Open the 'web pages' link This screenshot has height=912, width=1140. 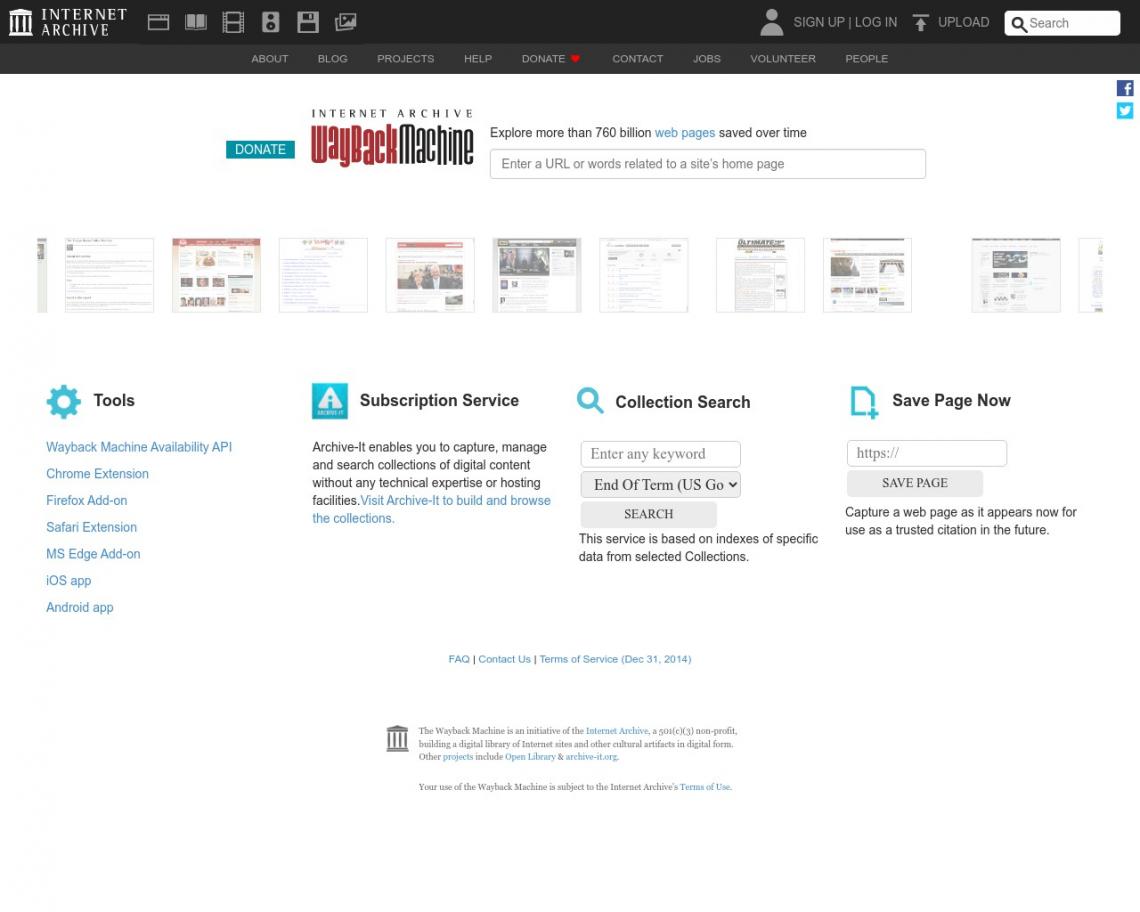(x=685, y=133)
